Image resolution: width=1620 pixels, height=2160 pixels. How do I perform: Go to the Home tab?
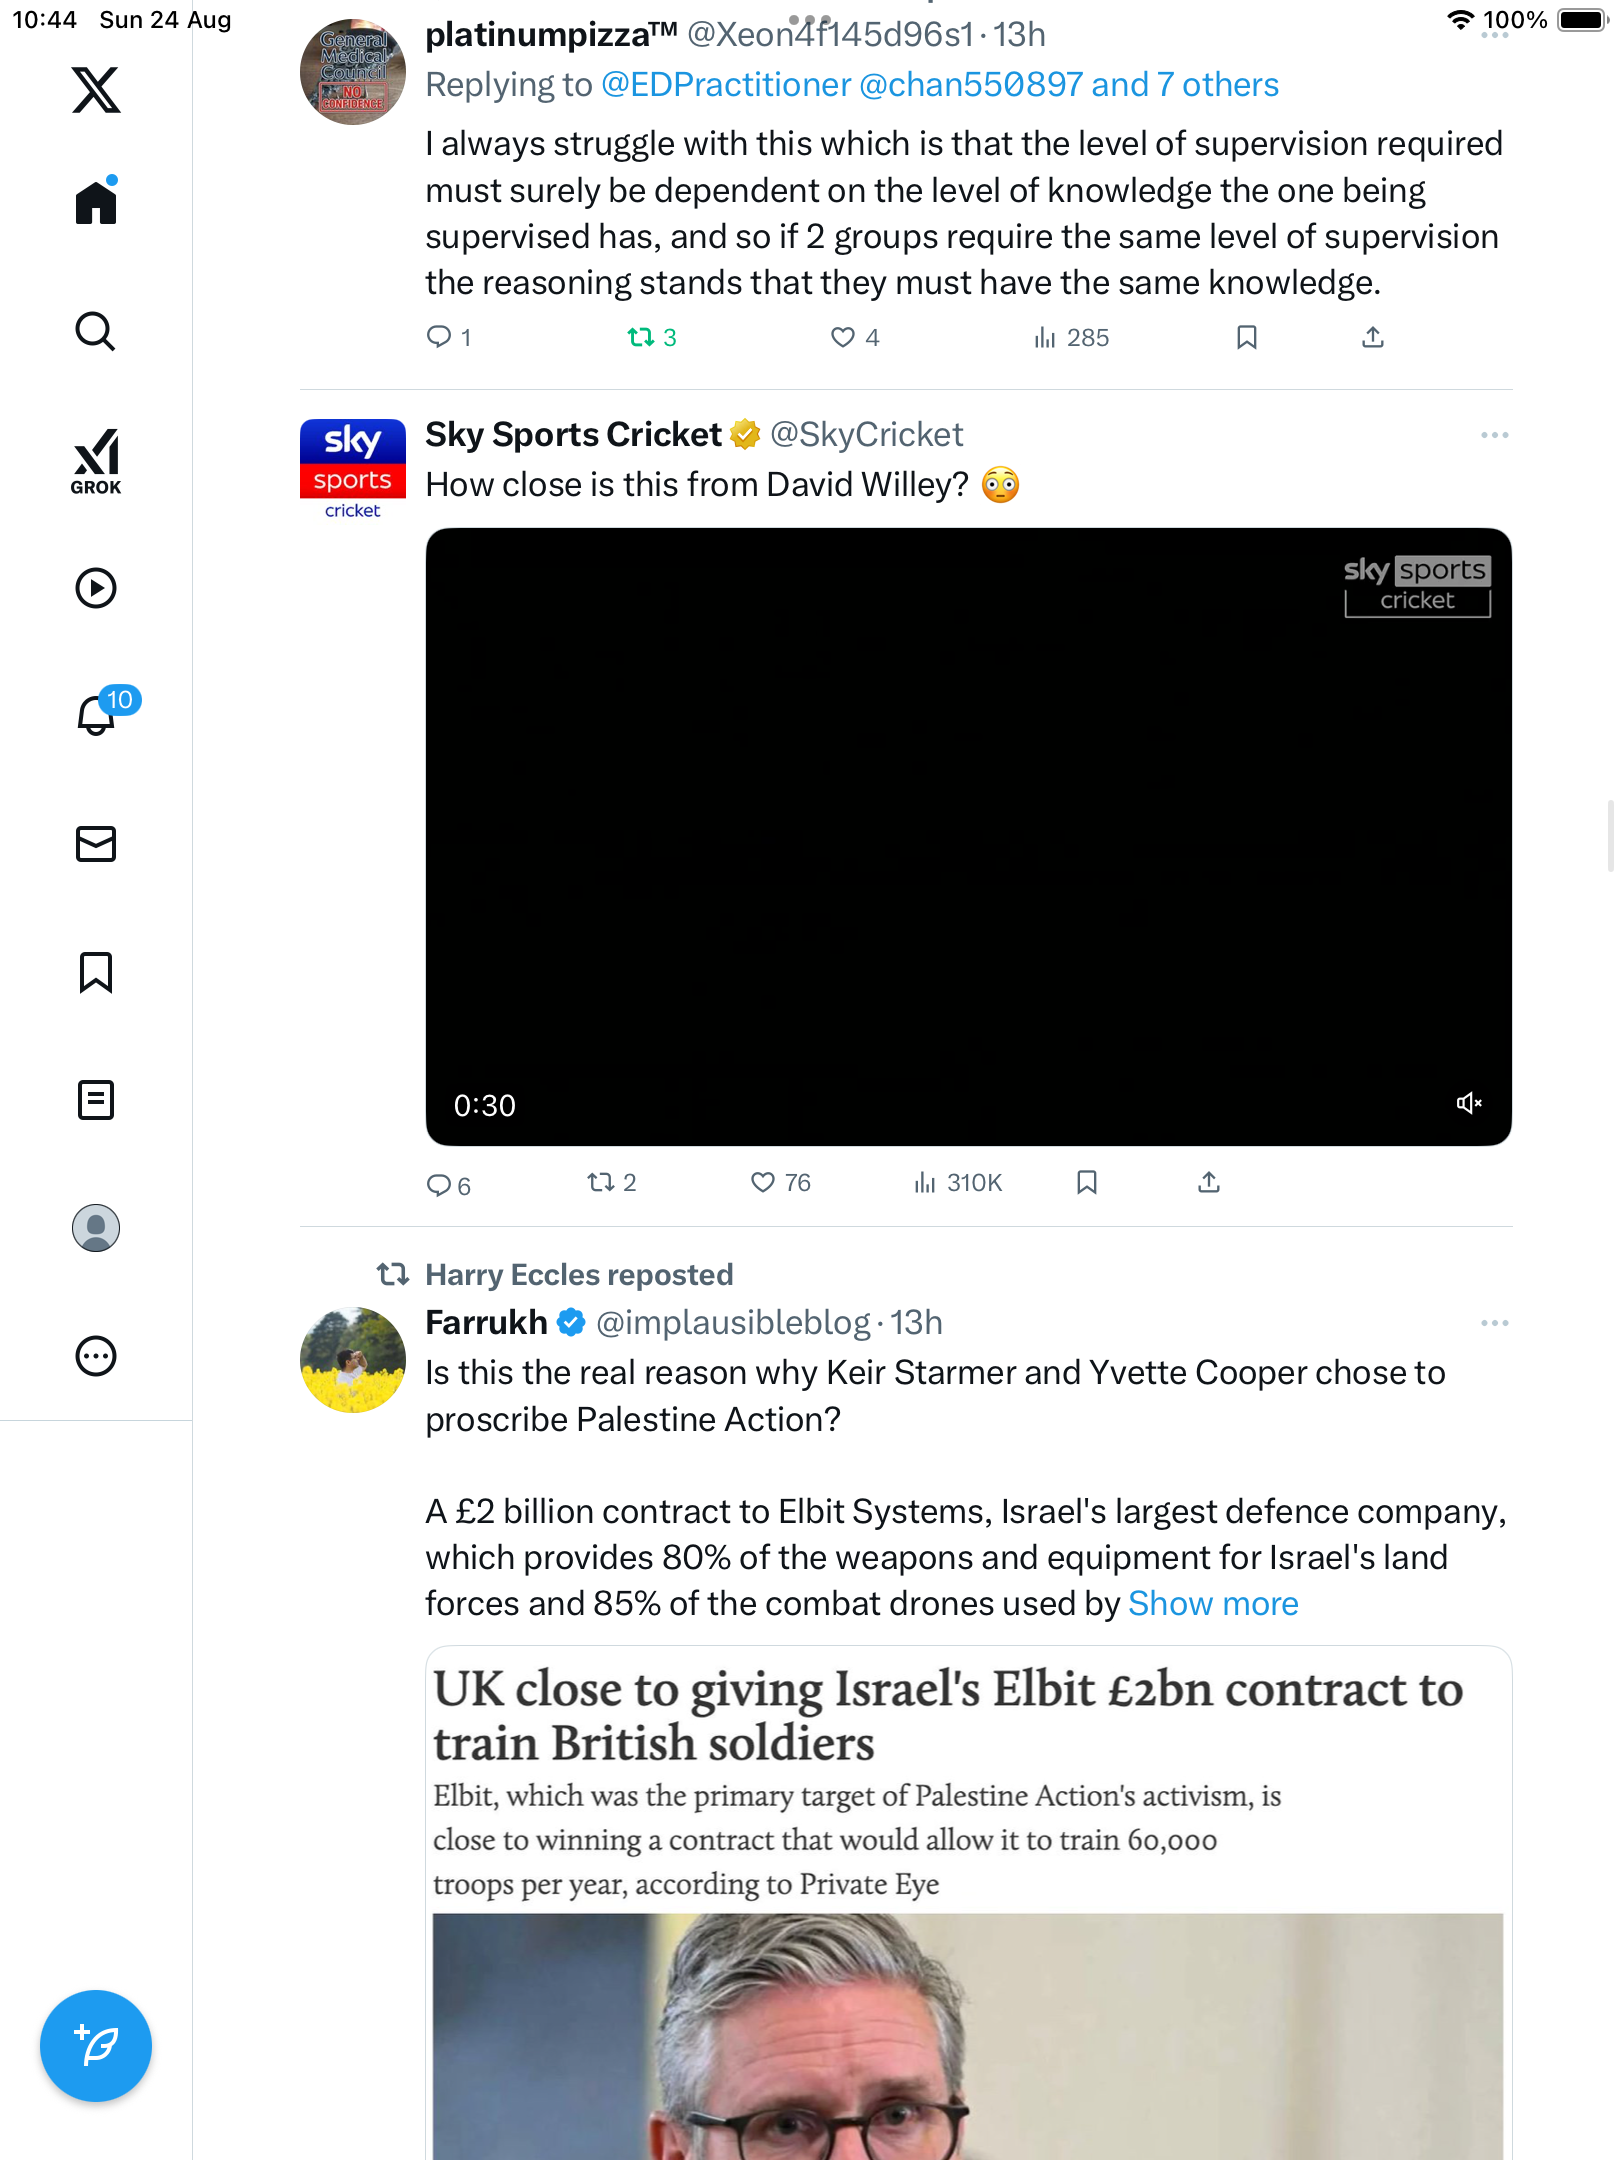click(x=96, y=203)
